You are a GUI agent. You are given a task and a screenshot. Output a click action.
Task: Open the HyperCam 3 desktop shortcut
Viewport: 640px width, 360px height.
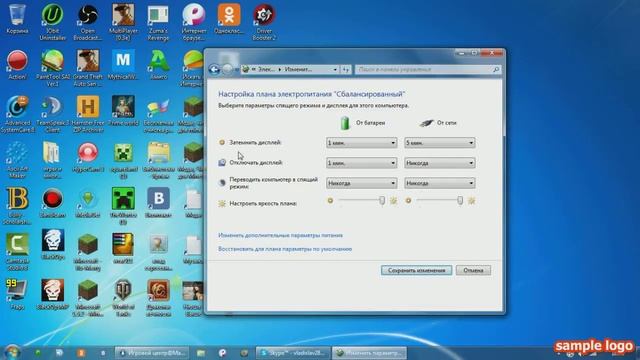[x=87, y=157]
